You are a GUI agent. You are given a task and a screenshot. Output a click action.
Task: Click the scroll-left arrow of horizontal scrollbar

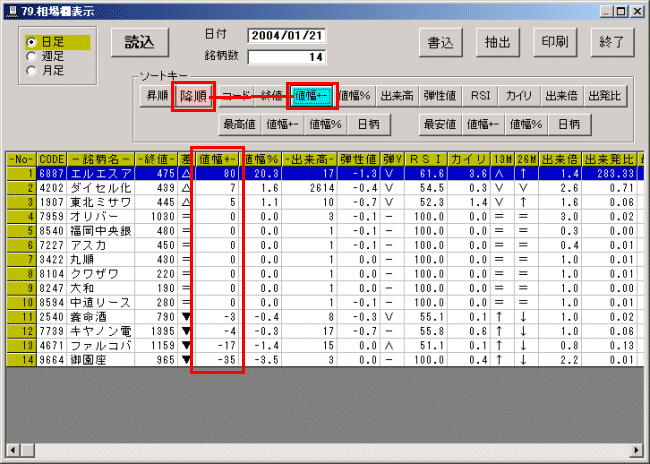tap(13, 450)
